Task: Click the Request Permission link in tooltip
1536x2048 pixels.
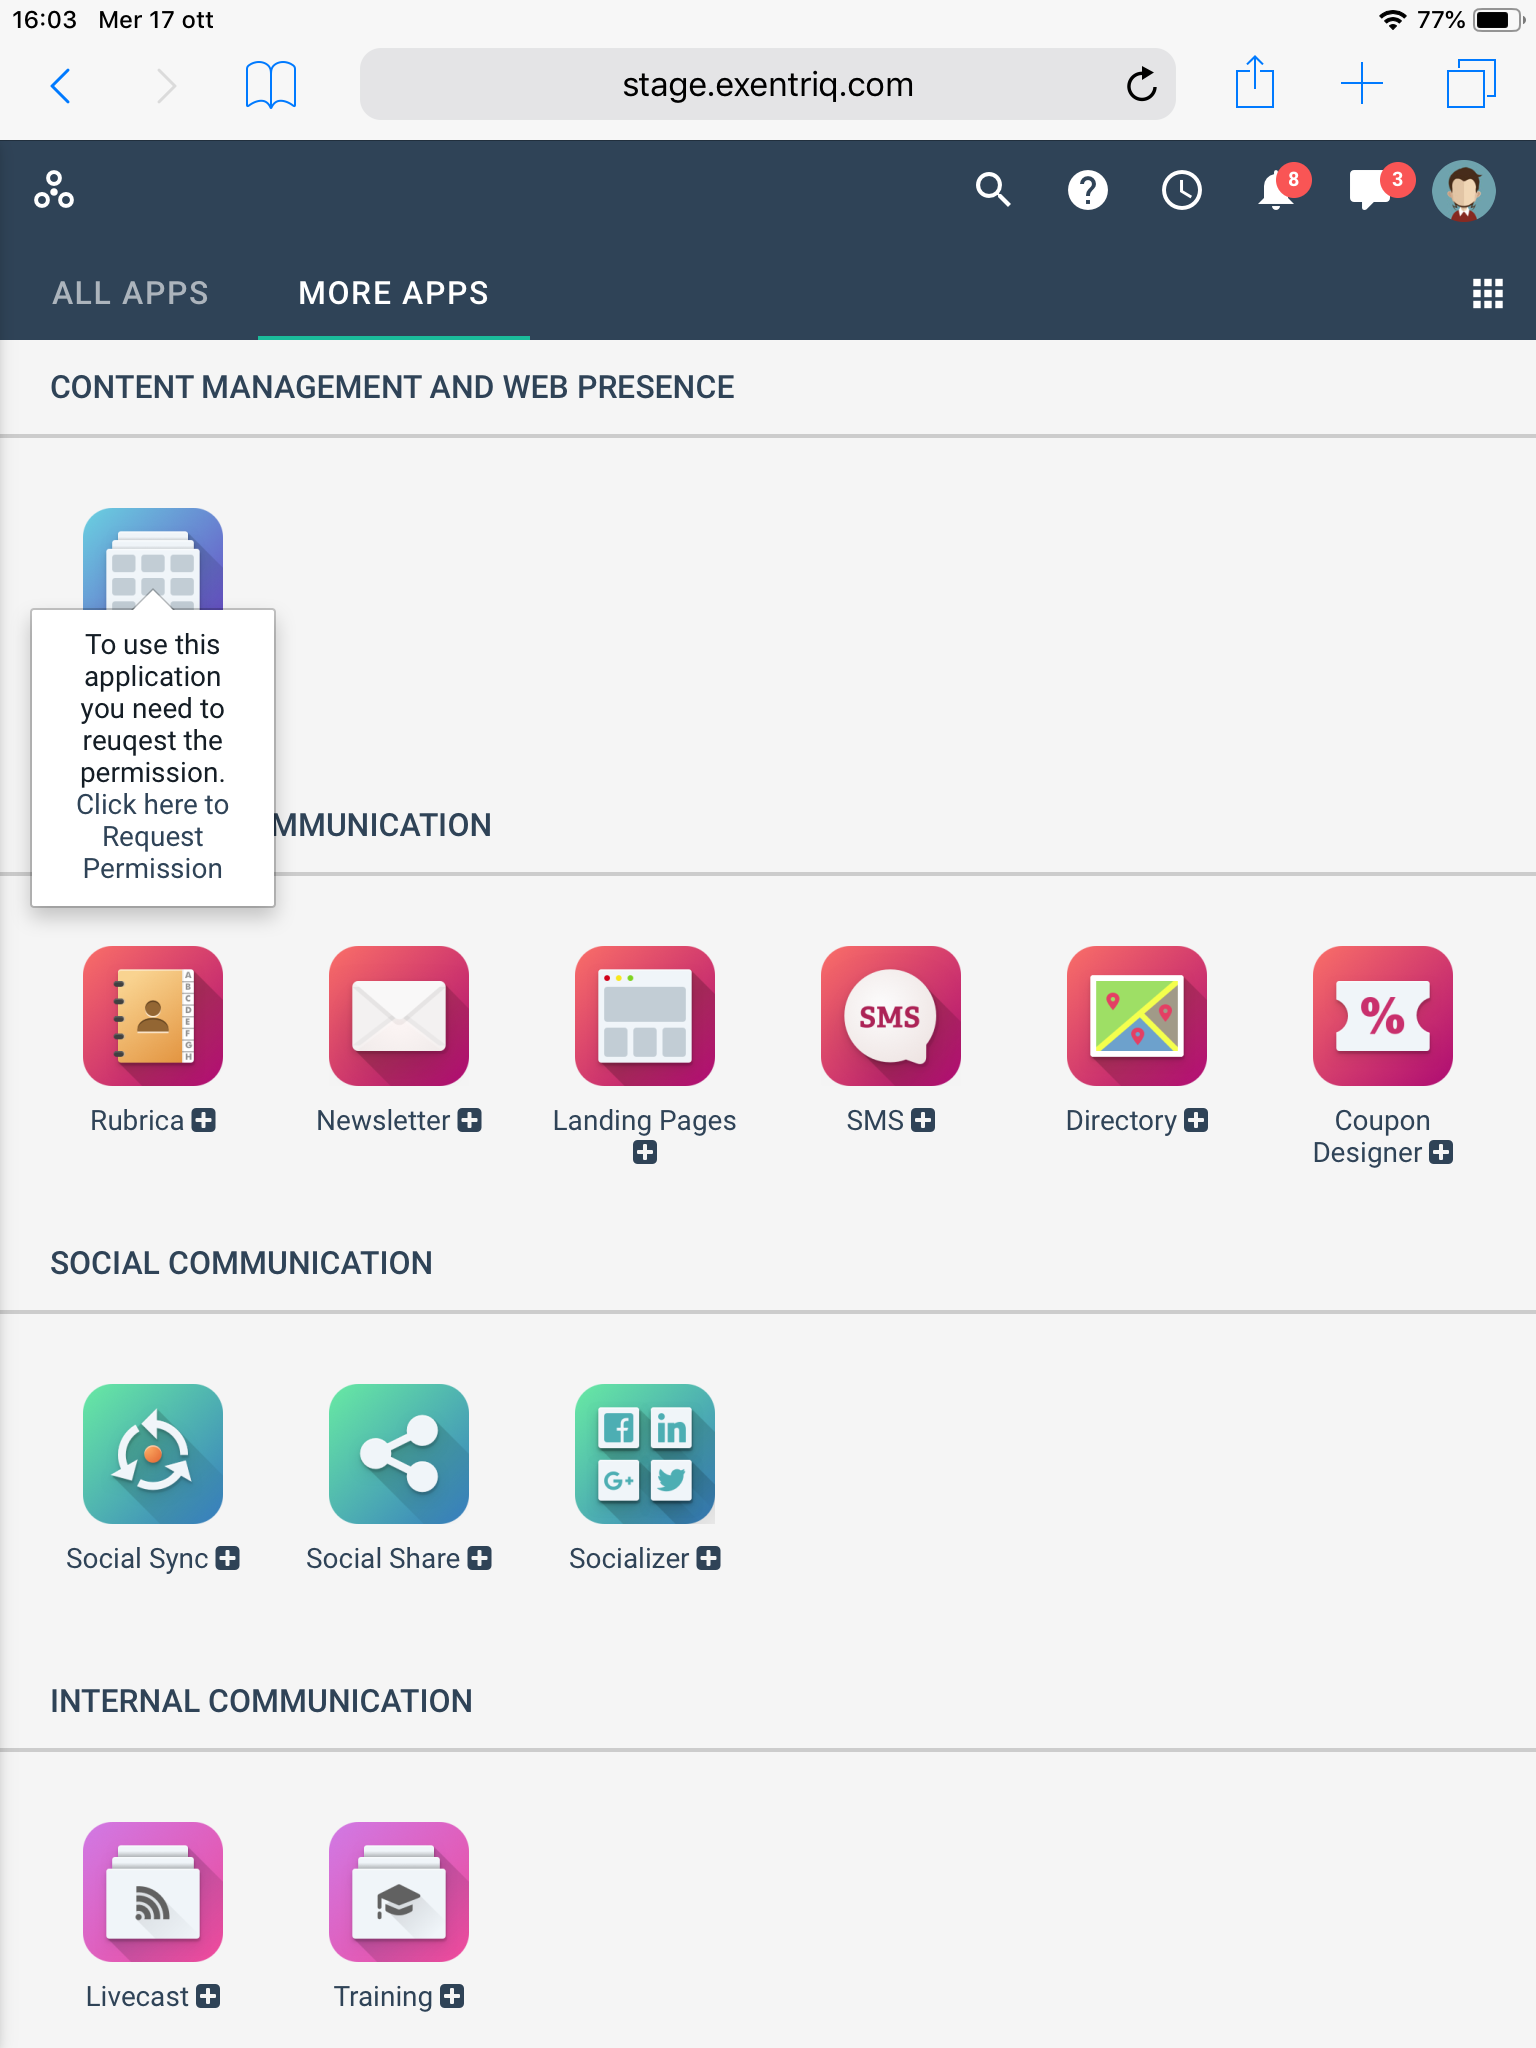Action: tap(152, 837)
